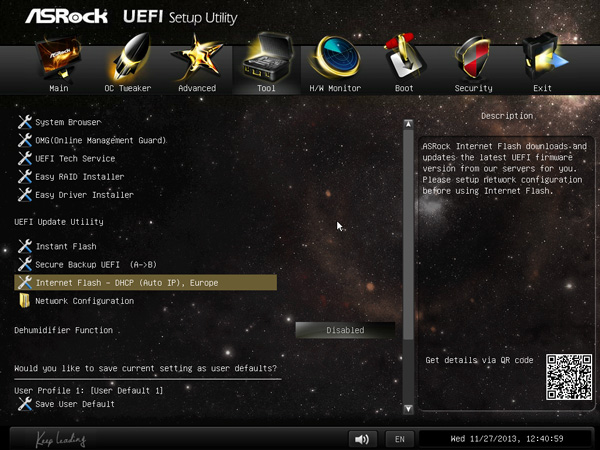The width and height of the screenshot is (600, 450).
Task: Open UEFI Tech Service
Action: (x=75, y=158)
